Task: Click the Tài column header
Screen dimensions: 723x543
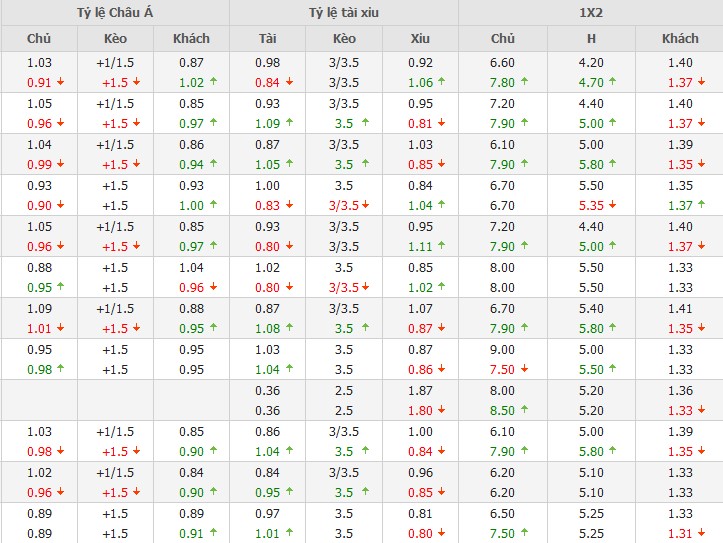Action: [268, 39]
